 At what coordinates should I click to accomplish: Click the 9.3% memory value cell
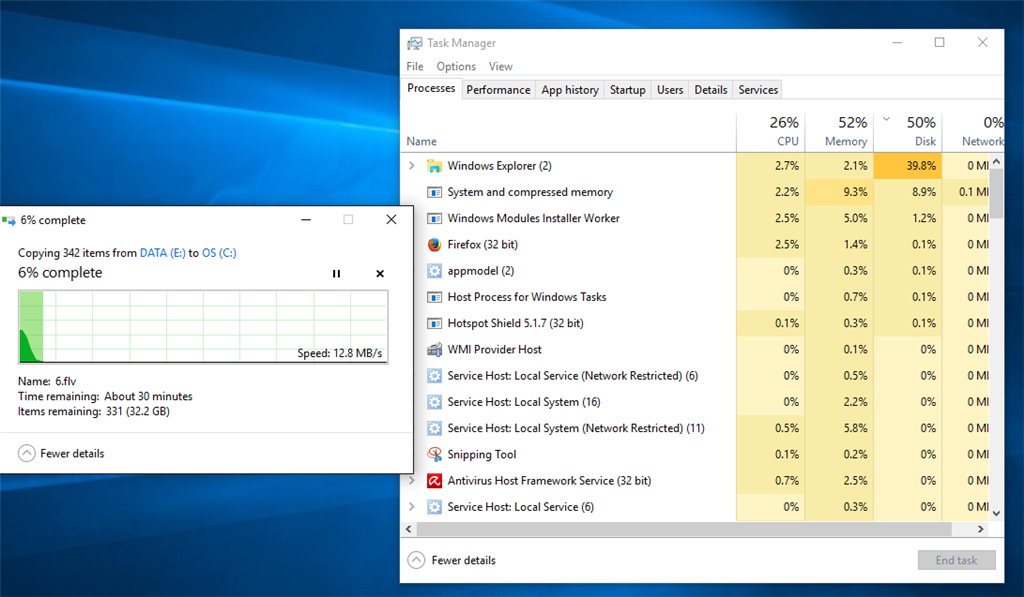tap(839, 192)
